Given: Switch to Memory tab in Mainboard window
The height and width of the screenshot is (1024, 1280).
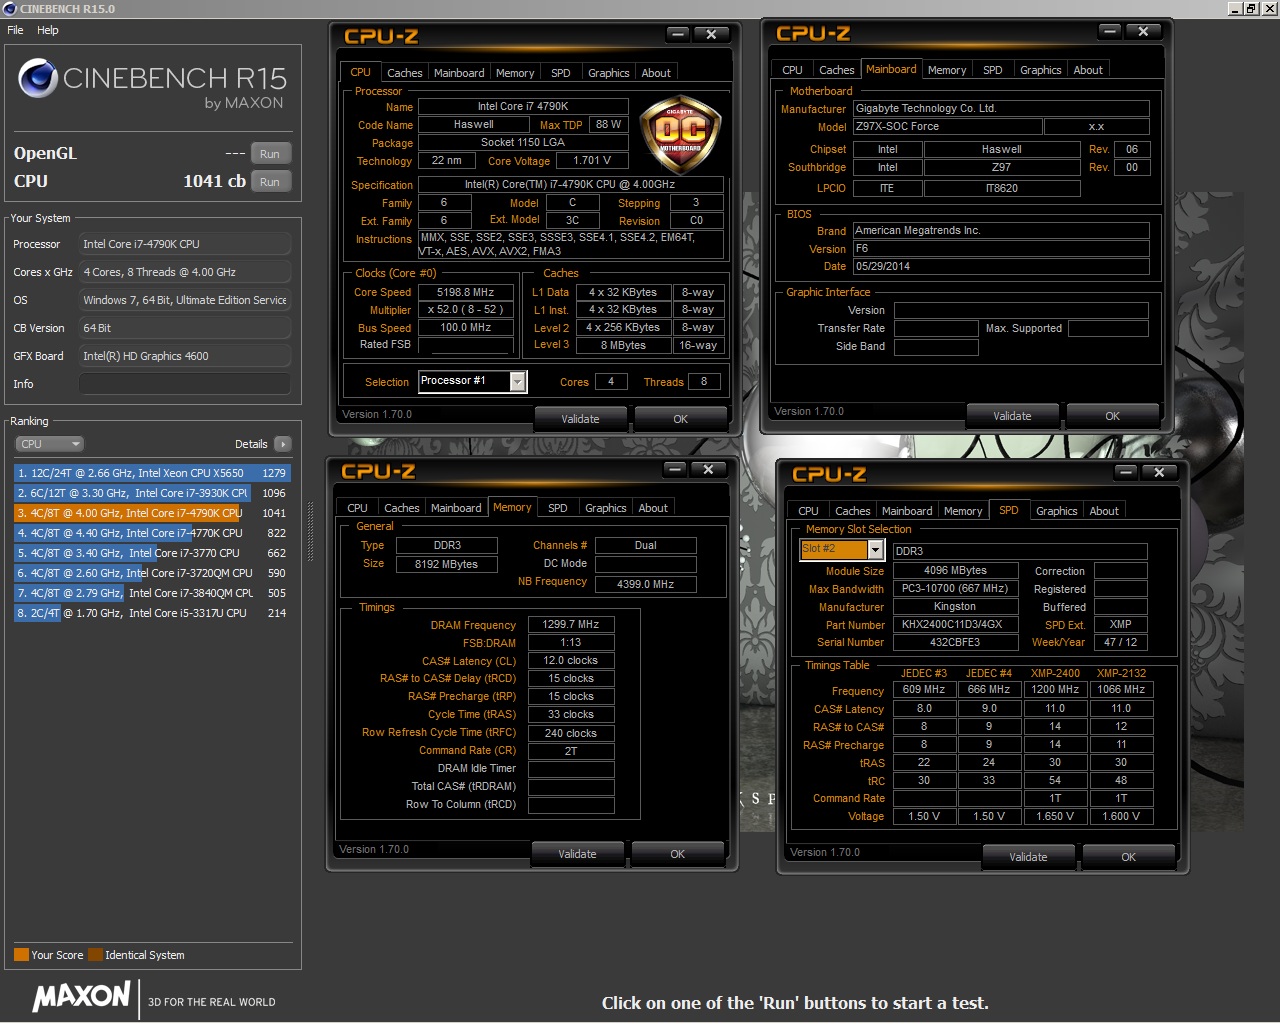Looking at the screenshot, I should [x=947, y=70].
